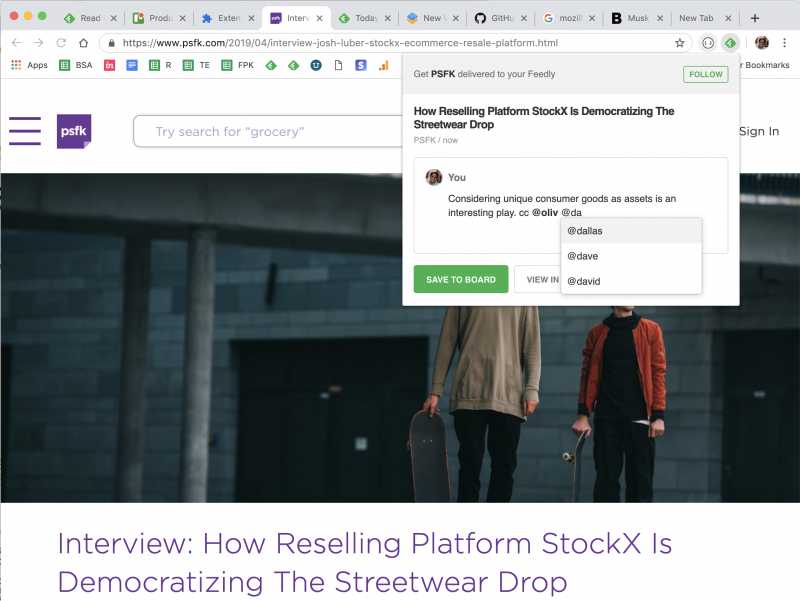Open the Apps grid on the bookmarks bar
The width and height of the screenshot is (800, 601).
[x=17, y=65]
